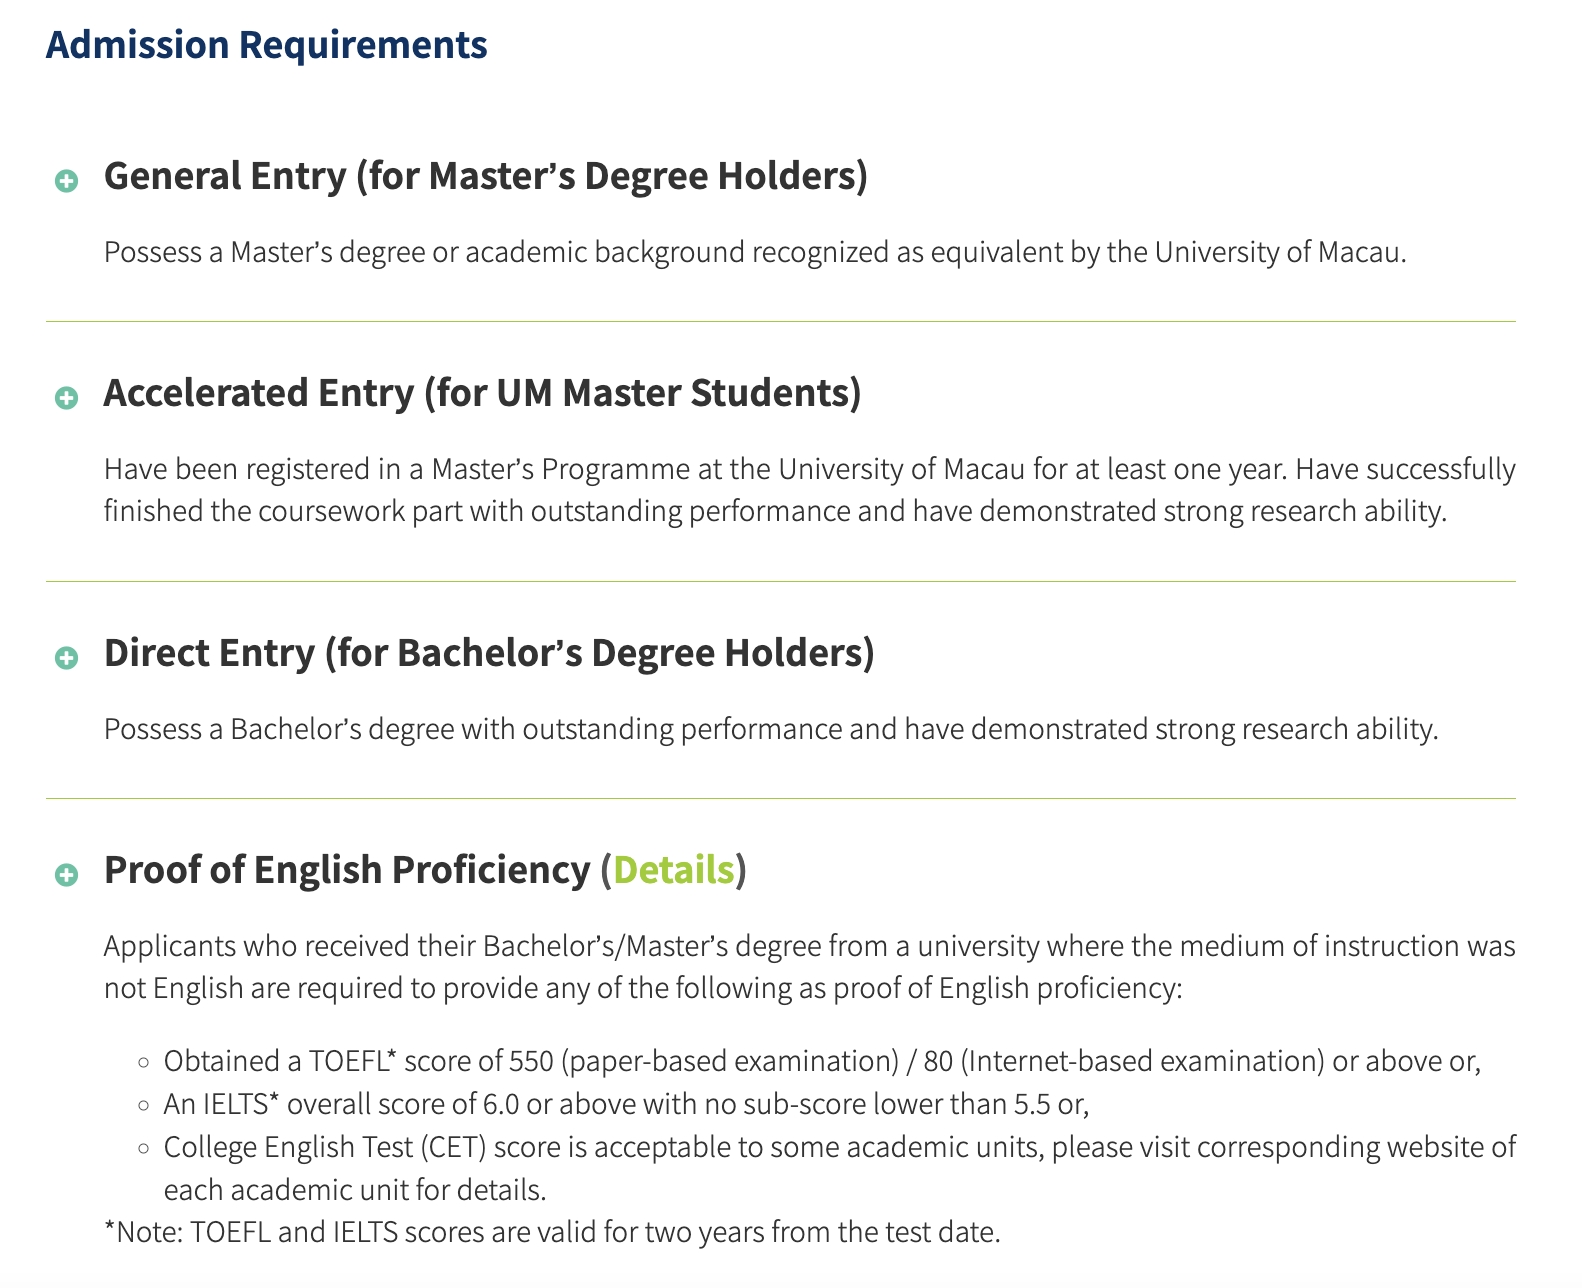
Task: Click the TOEFL score requirement bullet text
Action: pos(821,1061)
